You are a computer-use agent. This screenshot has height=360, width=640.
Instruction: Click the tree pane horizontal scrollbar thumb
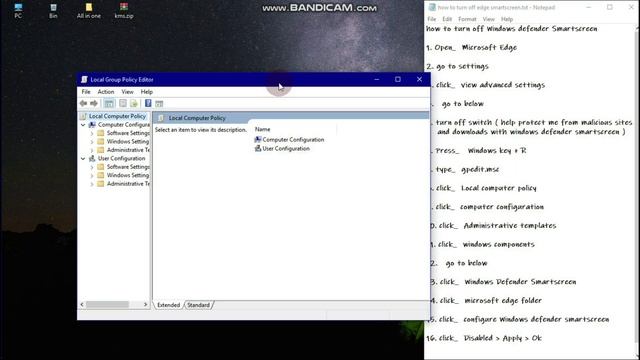[107, 304]
